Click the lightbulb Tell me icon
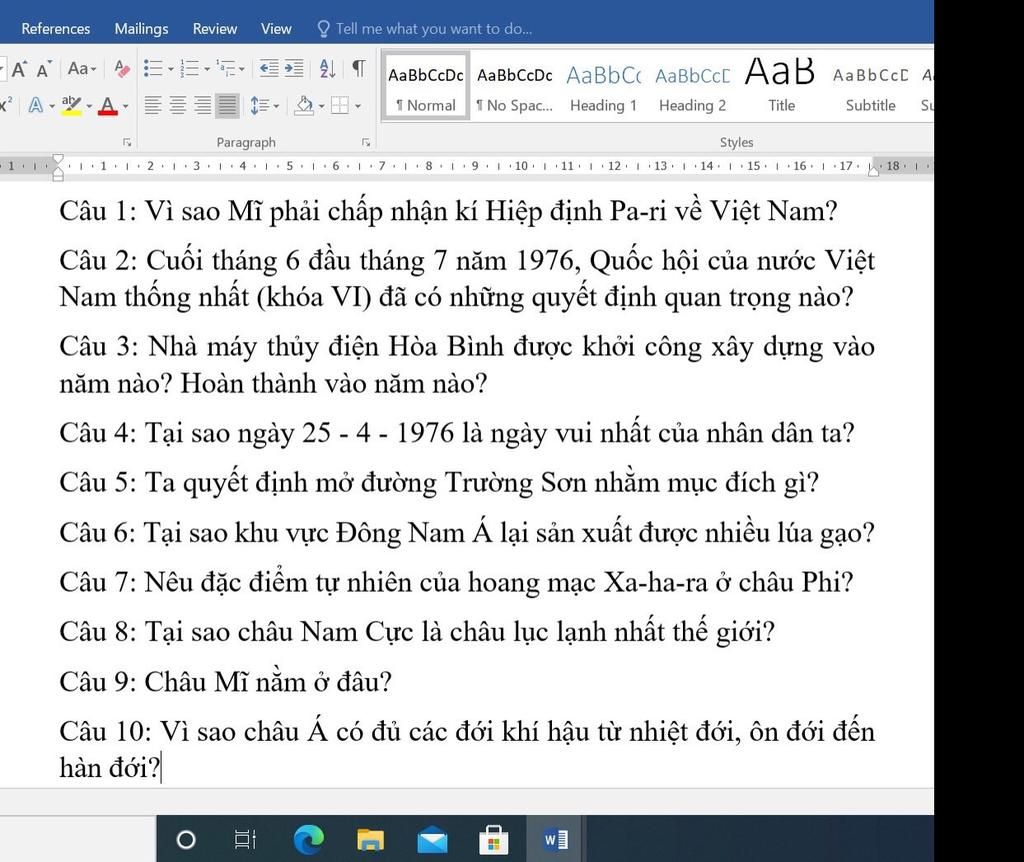This screenshot has width=1024, height=862. 323,29
